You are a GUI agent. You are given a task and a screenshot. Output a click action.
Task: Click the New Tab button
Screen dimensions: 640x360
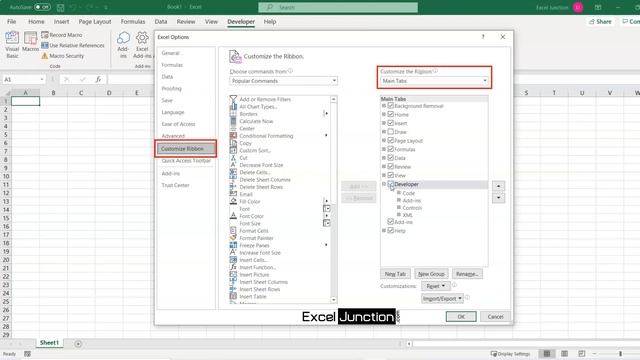[x=395, y=274]
